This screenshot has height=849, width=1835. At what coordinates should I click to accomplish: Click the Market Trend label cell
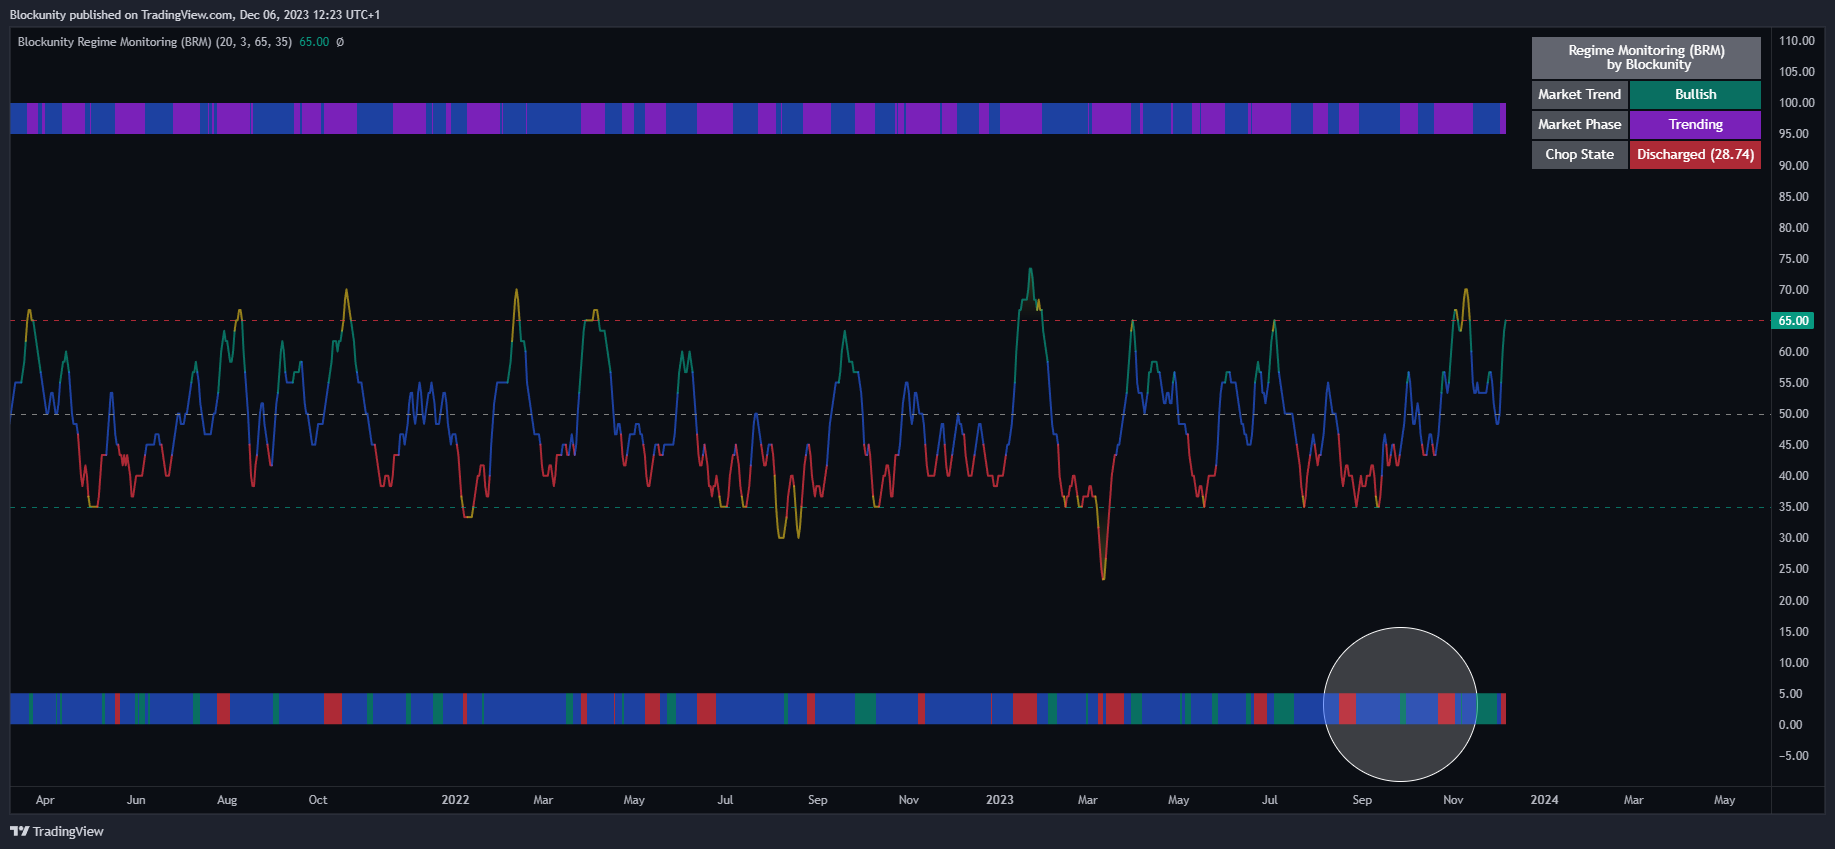point(1580,95)
